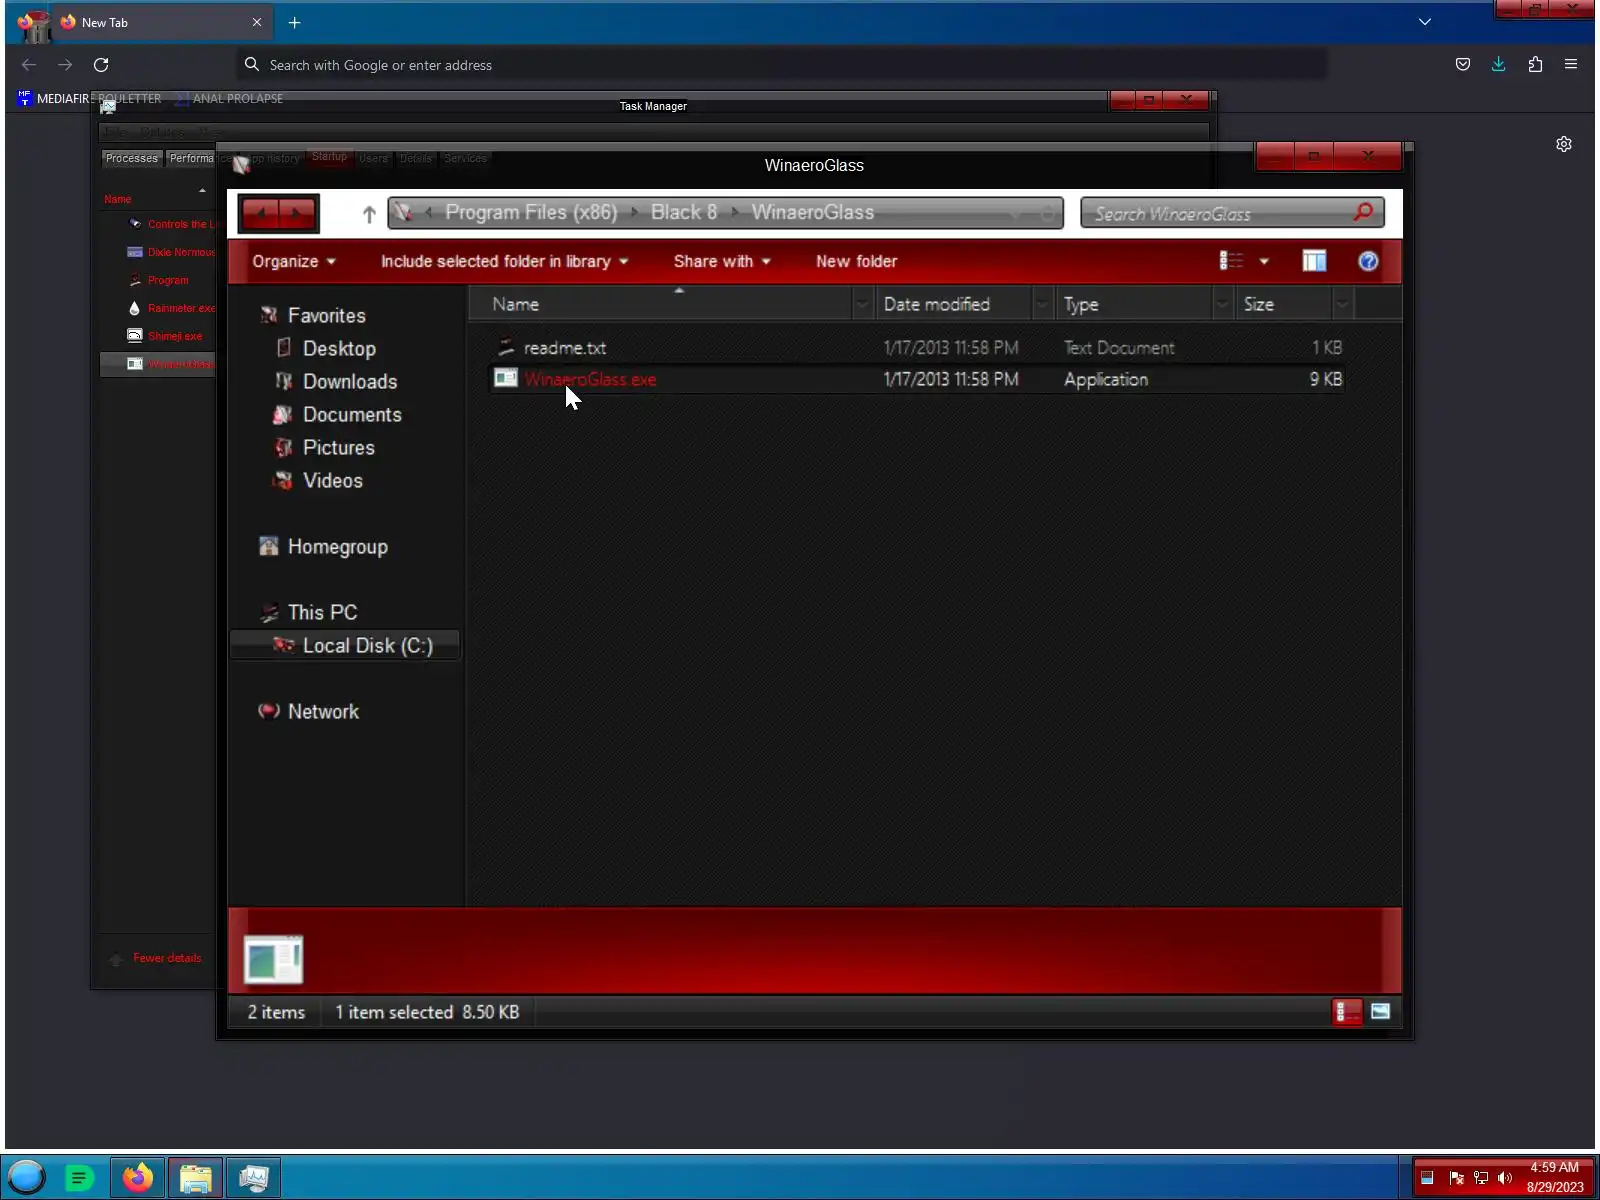Click the Action Center flag in tray
The image size is (1600, 1200).
pos(1456,1178)
